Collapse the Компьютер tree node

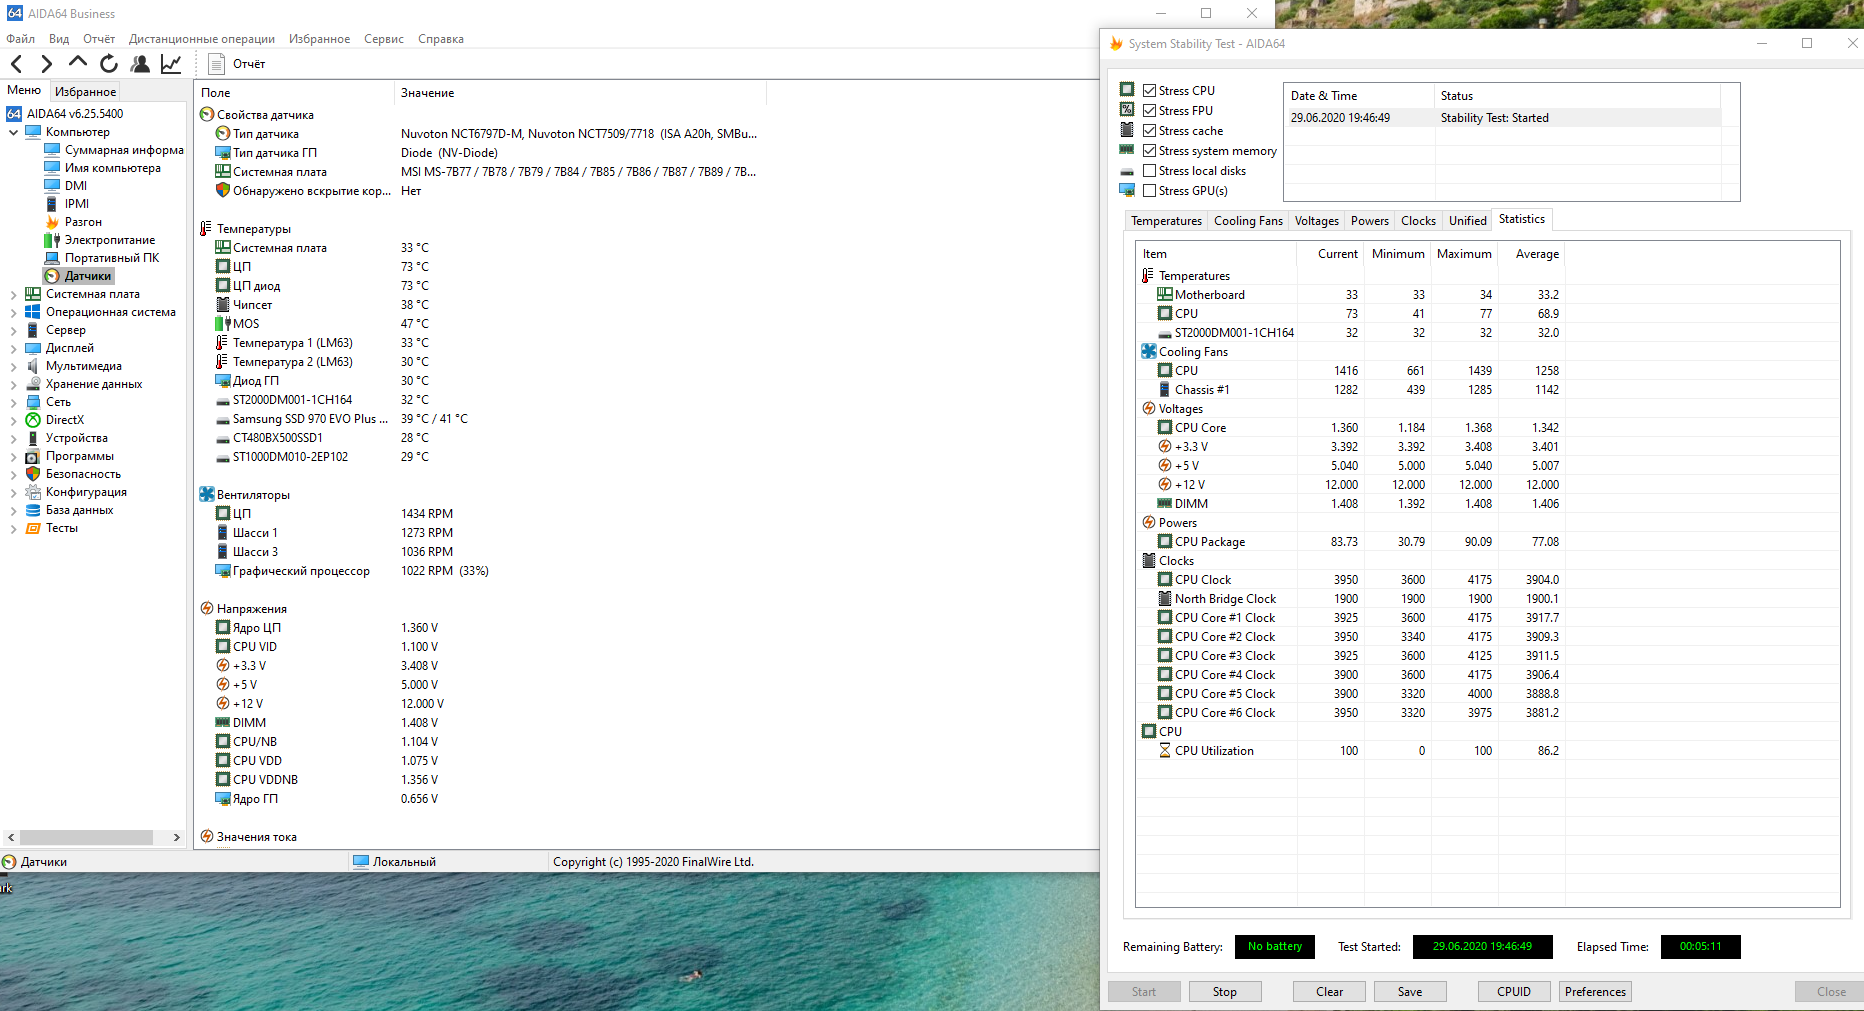pos(13,132)
